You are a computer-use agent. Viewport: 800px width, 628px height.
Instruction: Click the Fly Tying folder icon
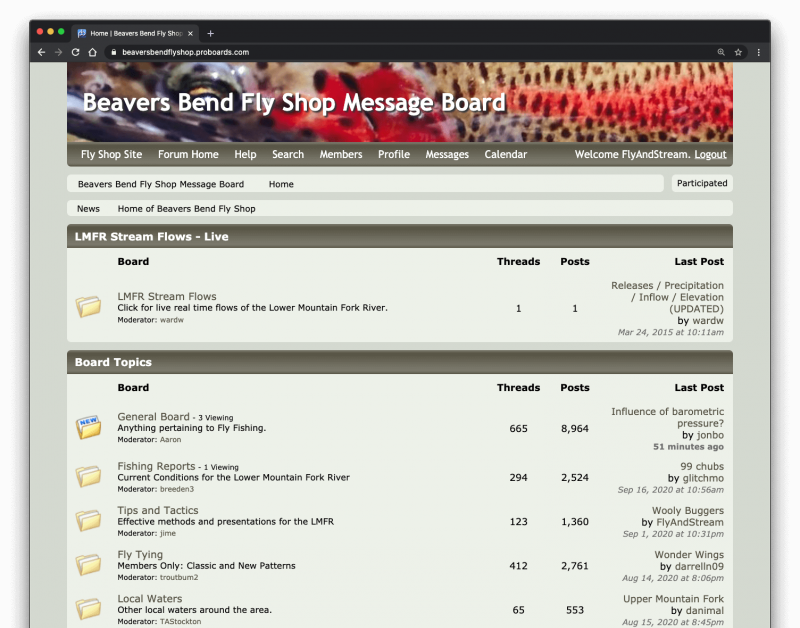88,565
